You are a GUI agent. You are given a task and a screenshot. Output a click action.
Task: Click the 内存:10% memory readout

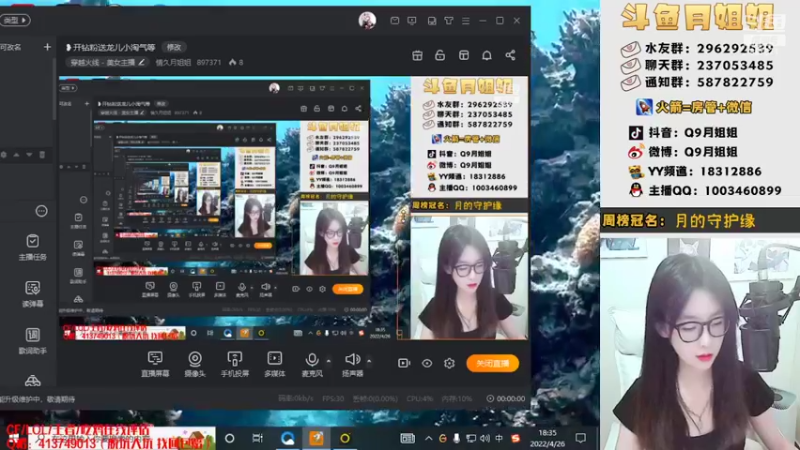[x=457, y=398]
